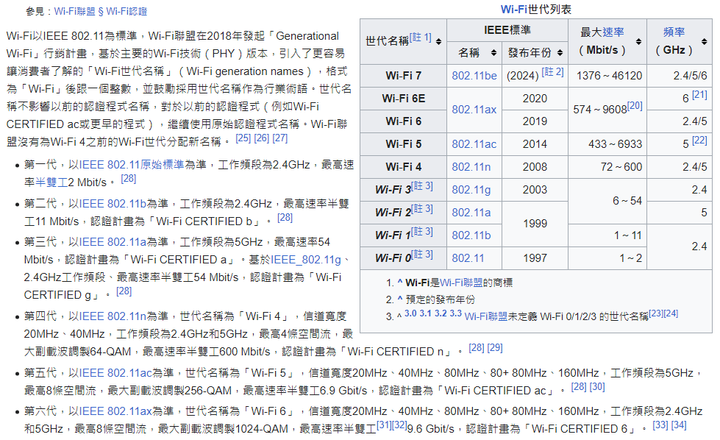Select the Wi-Fi 6E row header cell
Image resolution: width=720 pixels, height=440 pixels.
pyautogui.click(x=404, y=99)
